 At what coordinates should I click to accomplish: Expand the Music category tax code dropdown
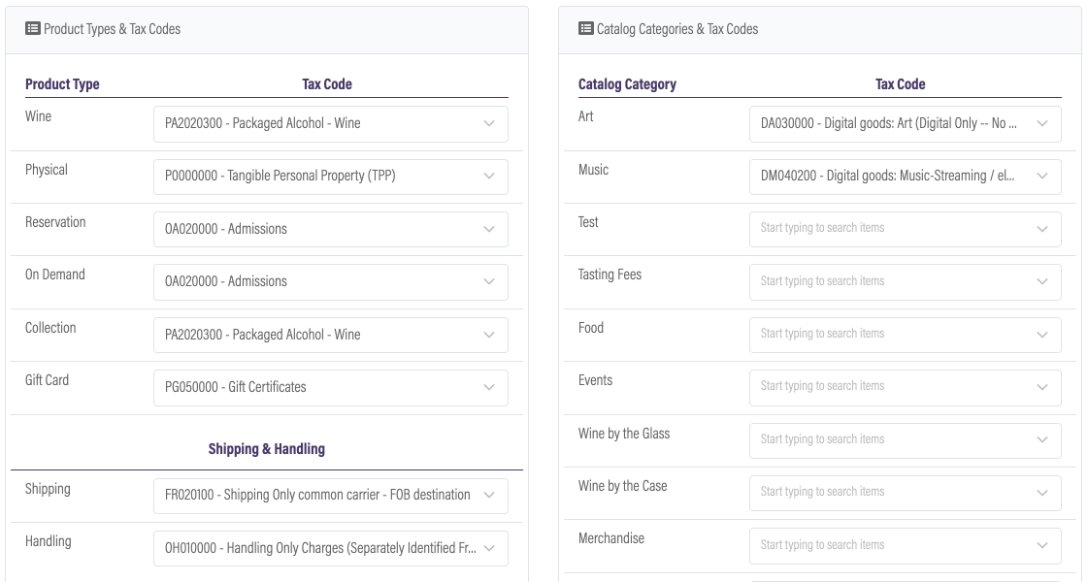[x=905, y=177]
